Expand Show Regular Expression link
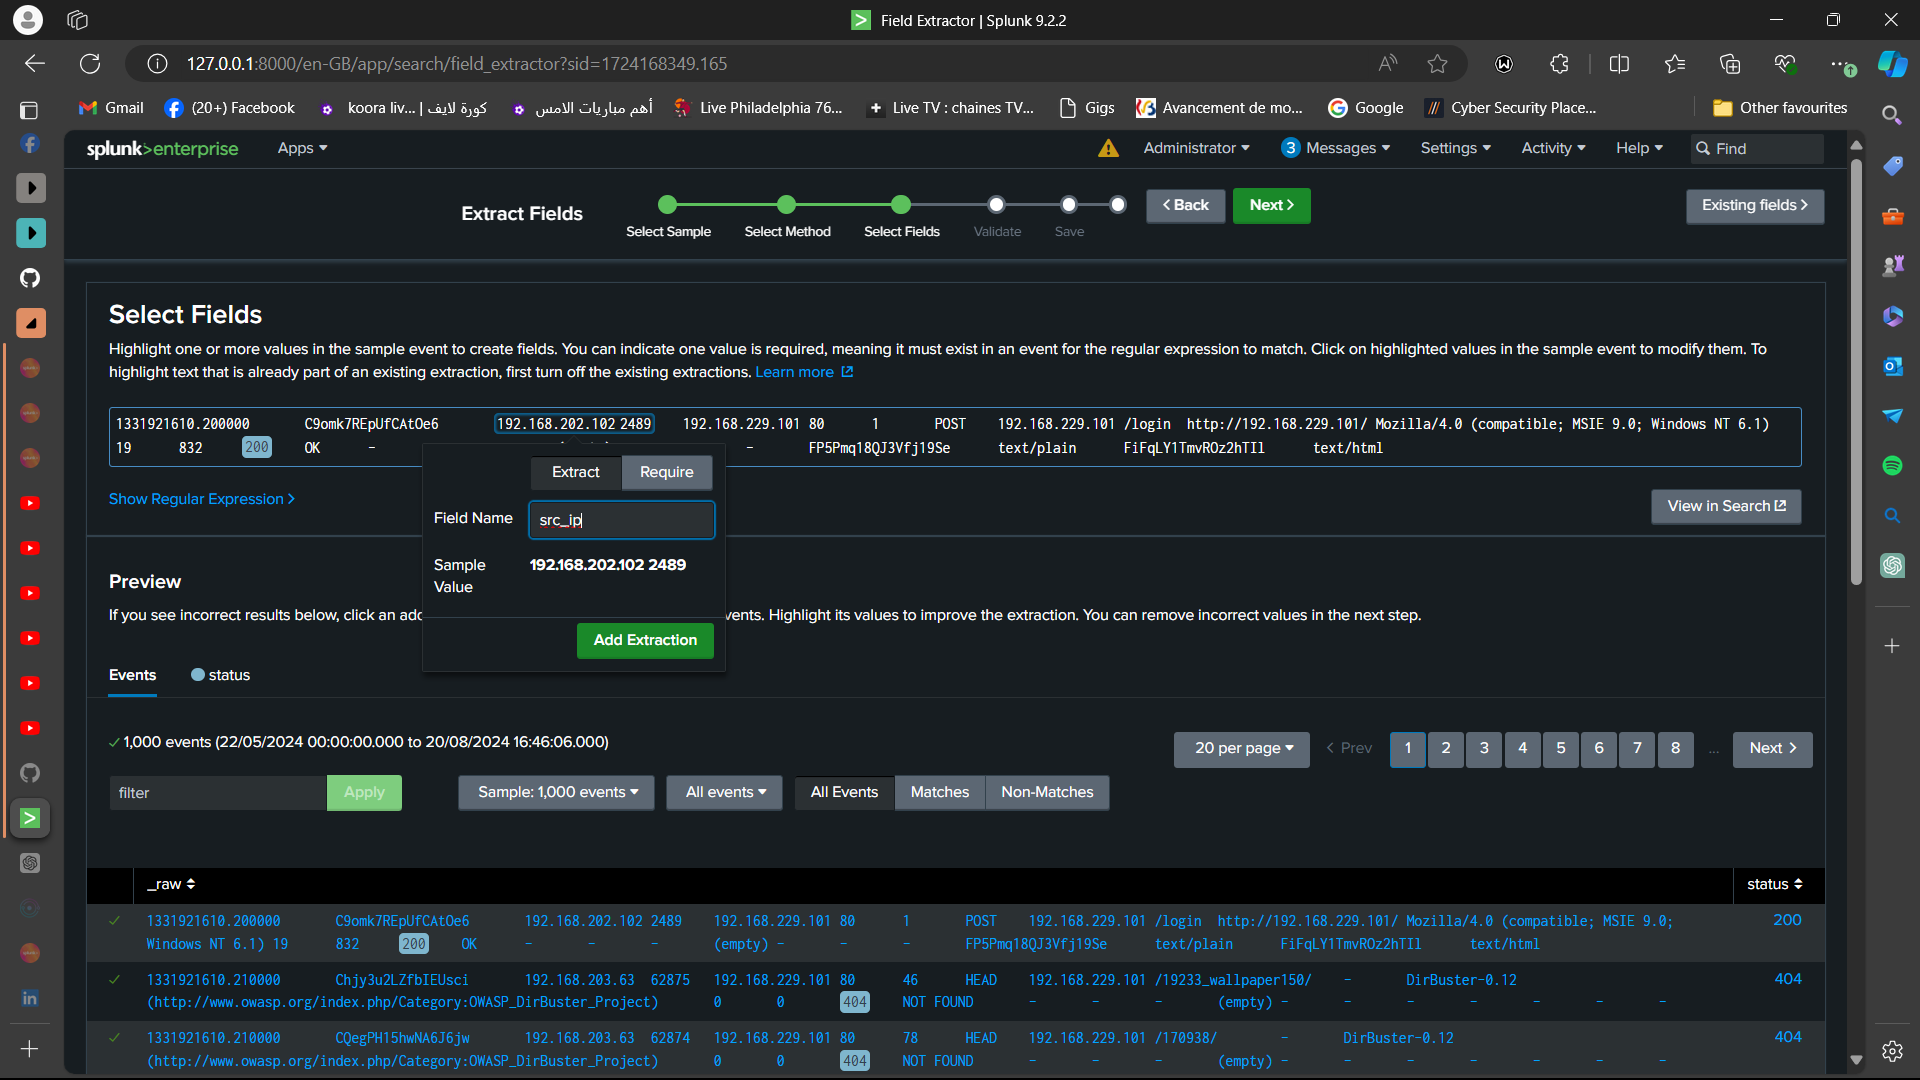1920x1080 pixels. 202,499
